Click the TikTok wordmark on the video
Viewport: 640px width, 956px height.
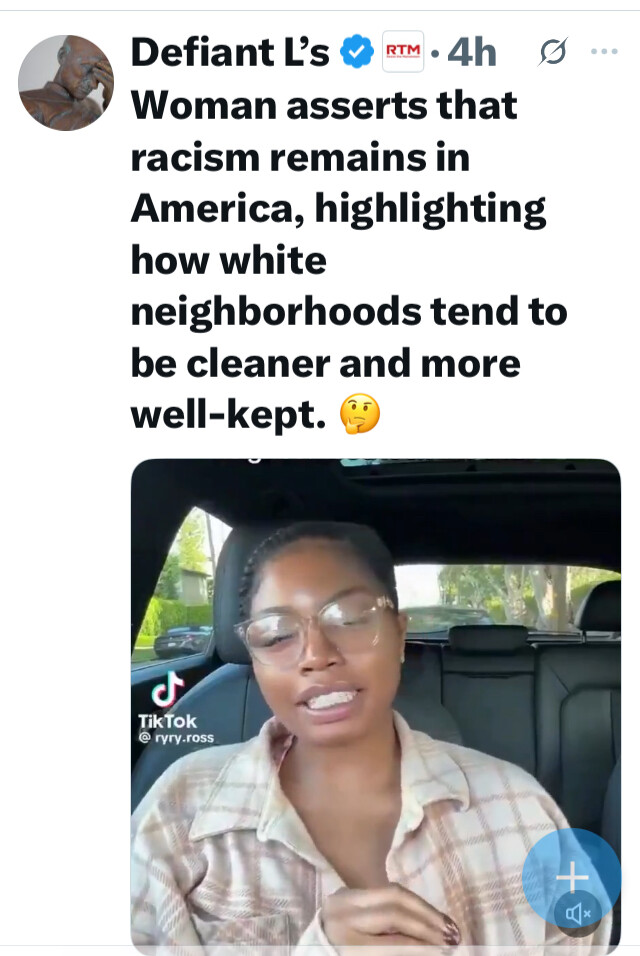tap(168, 721)
